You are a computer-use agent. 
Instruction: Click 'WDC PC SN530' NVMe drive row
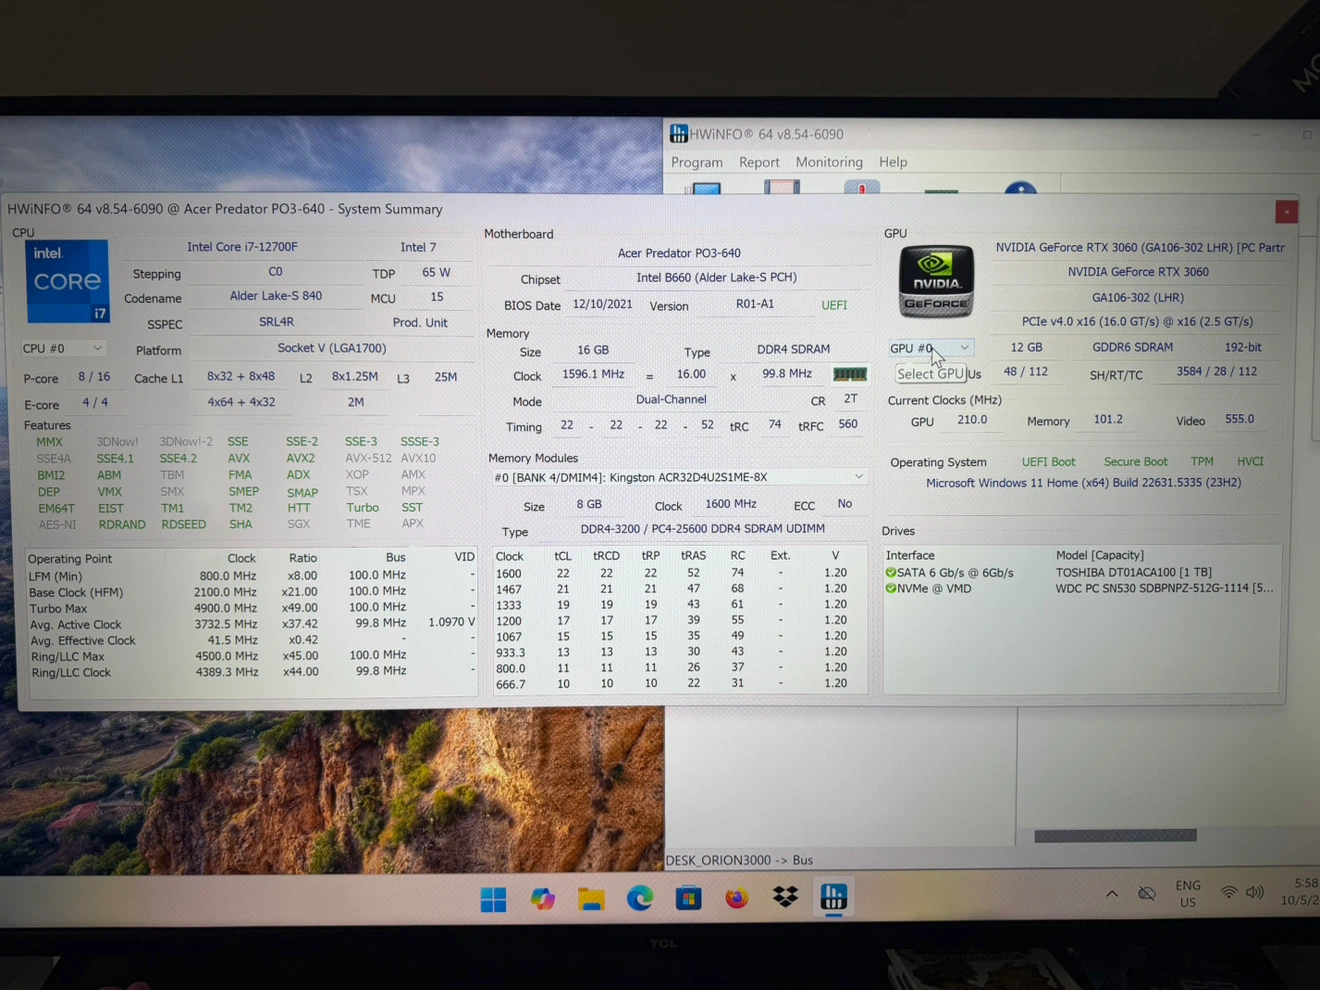point(1164,588)
